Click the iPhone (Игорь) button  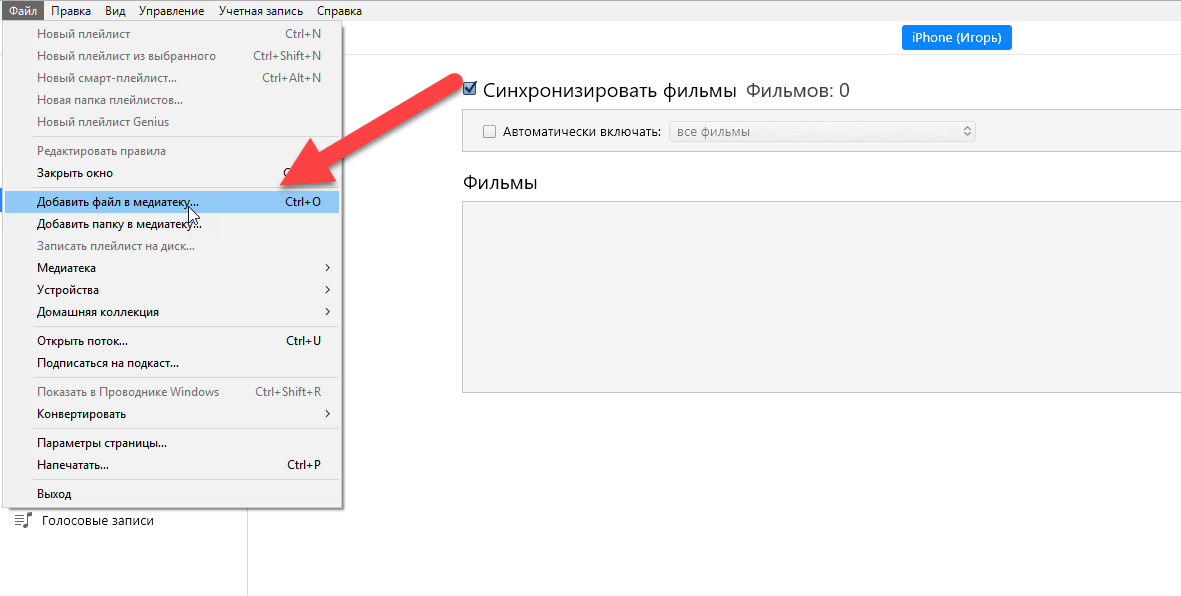point(957,38)
